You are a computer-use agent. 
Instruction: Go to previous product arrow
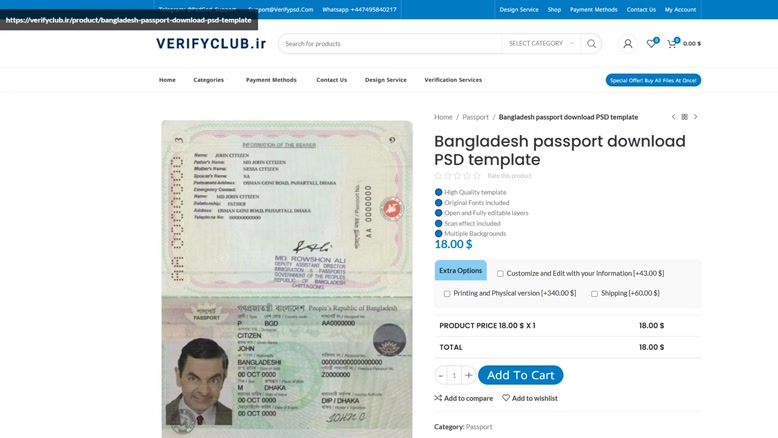[673, 117]
